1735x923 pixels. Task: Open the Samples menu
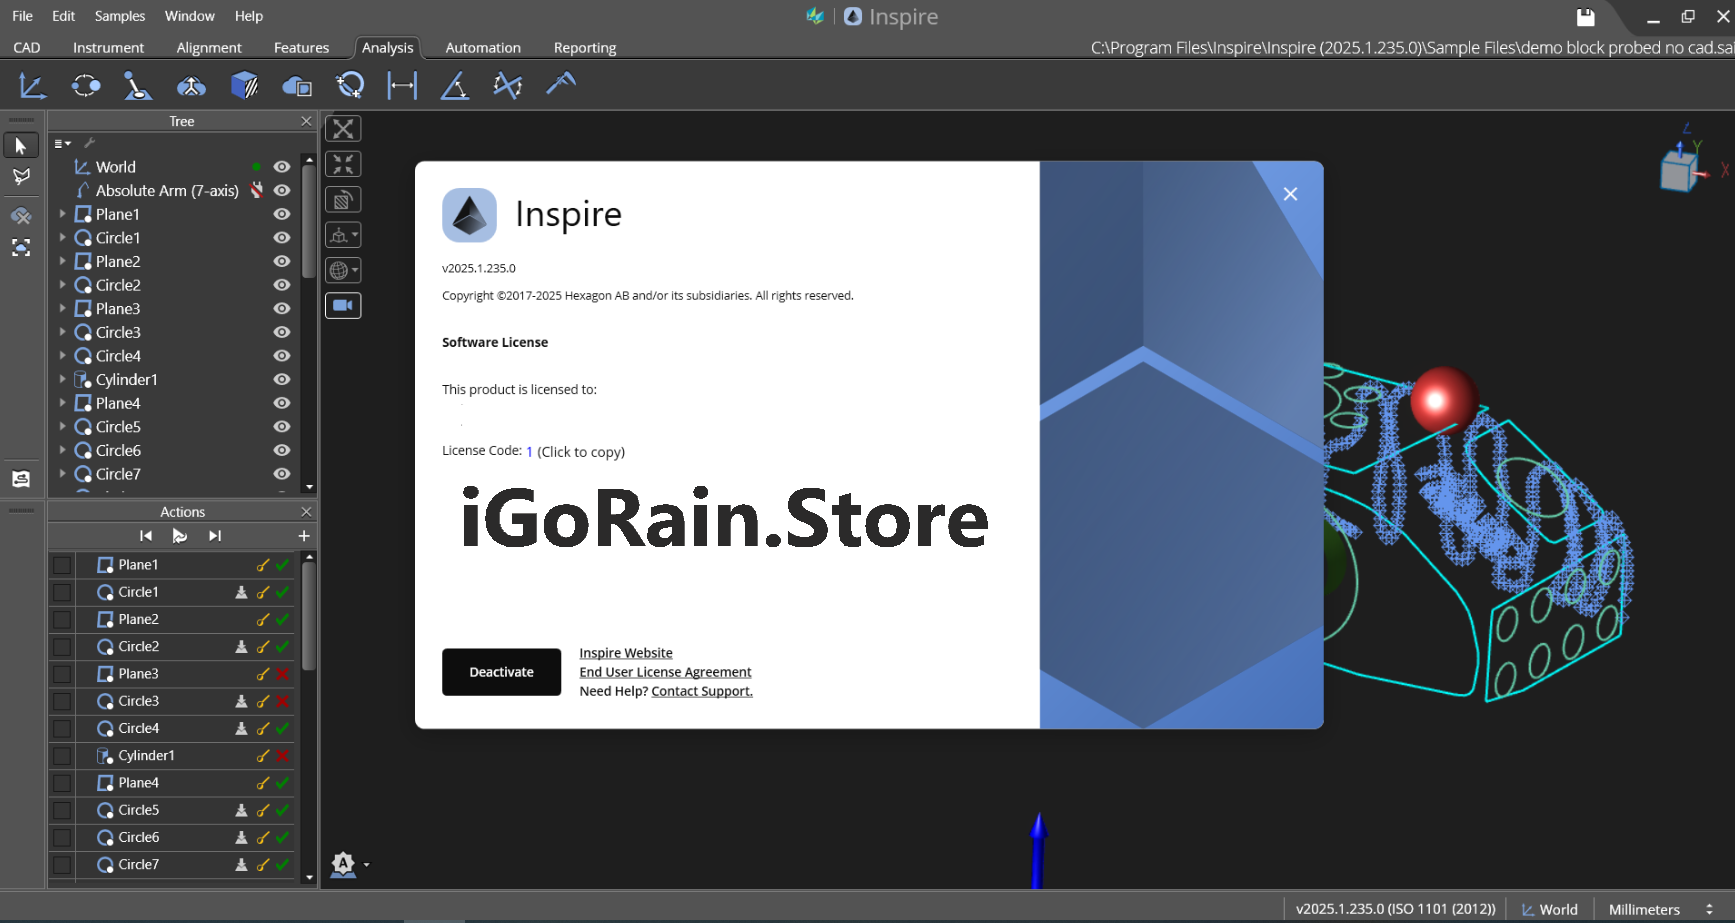coord(119,16)
